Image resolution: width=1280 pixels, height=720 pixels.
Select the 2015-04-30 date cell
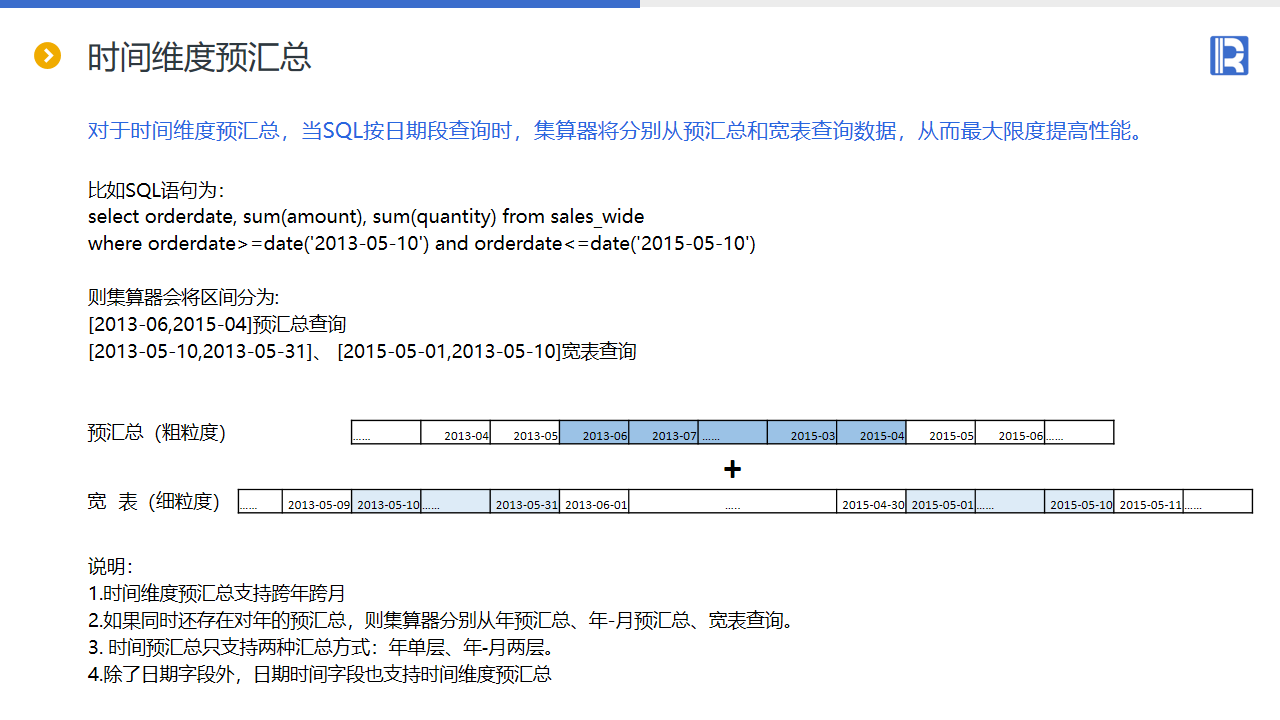click(x=872, y=501)
